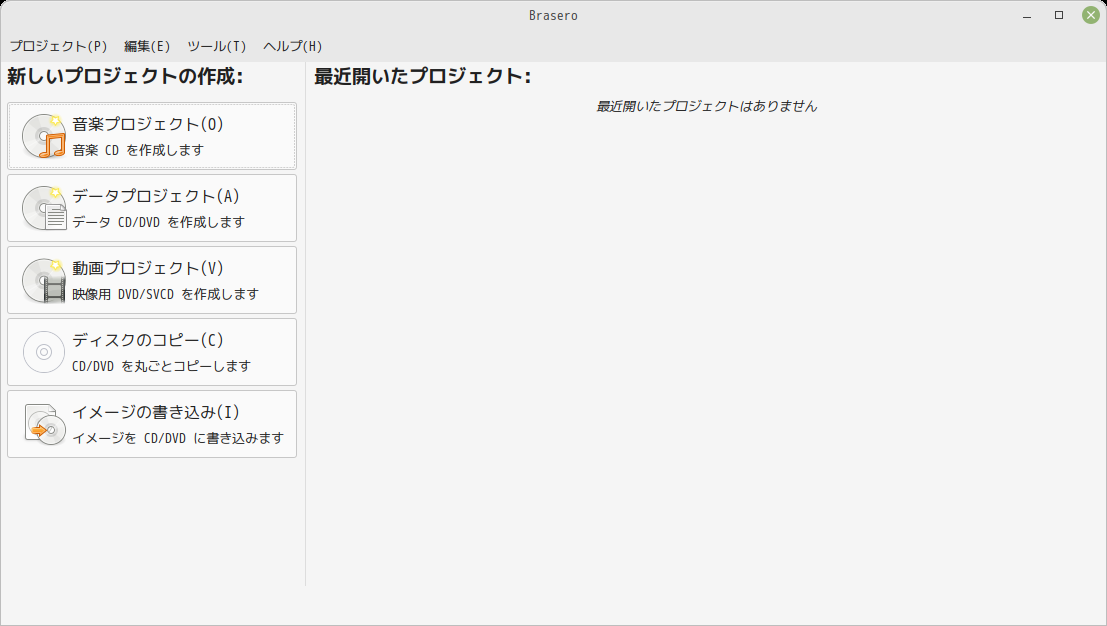
Task: Start a new 音楽プロジェクト(O)
Action: coord(152,136)
